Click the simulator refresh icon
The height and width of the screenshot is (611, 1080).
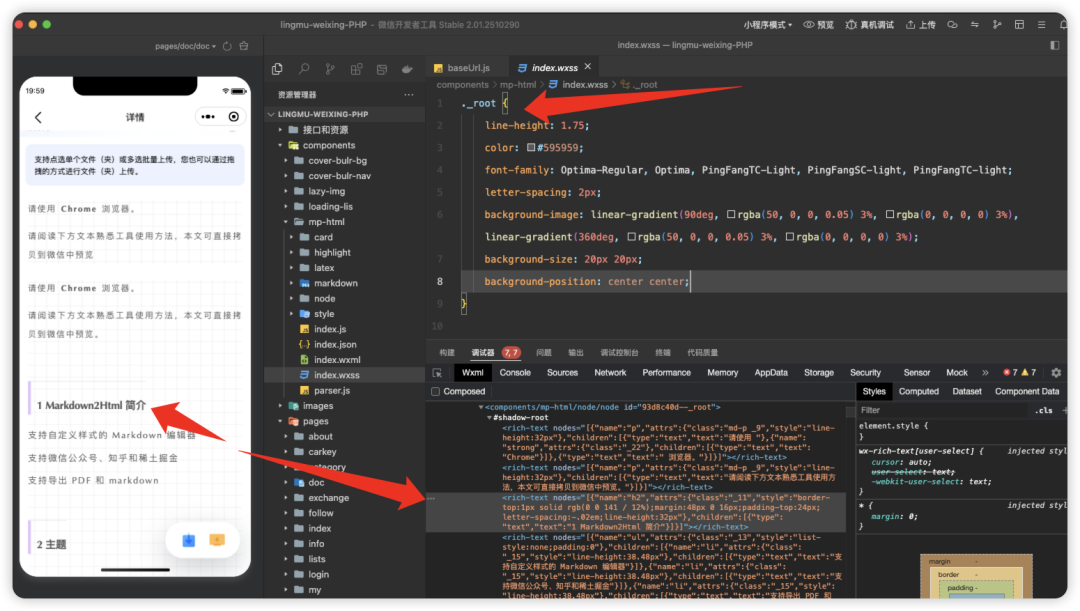[227, 46]
